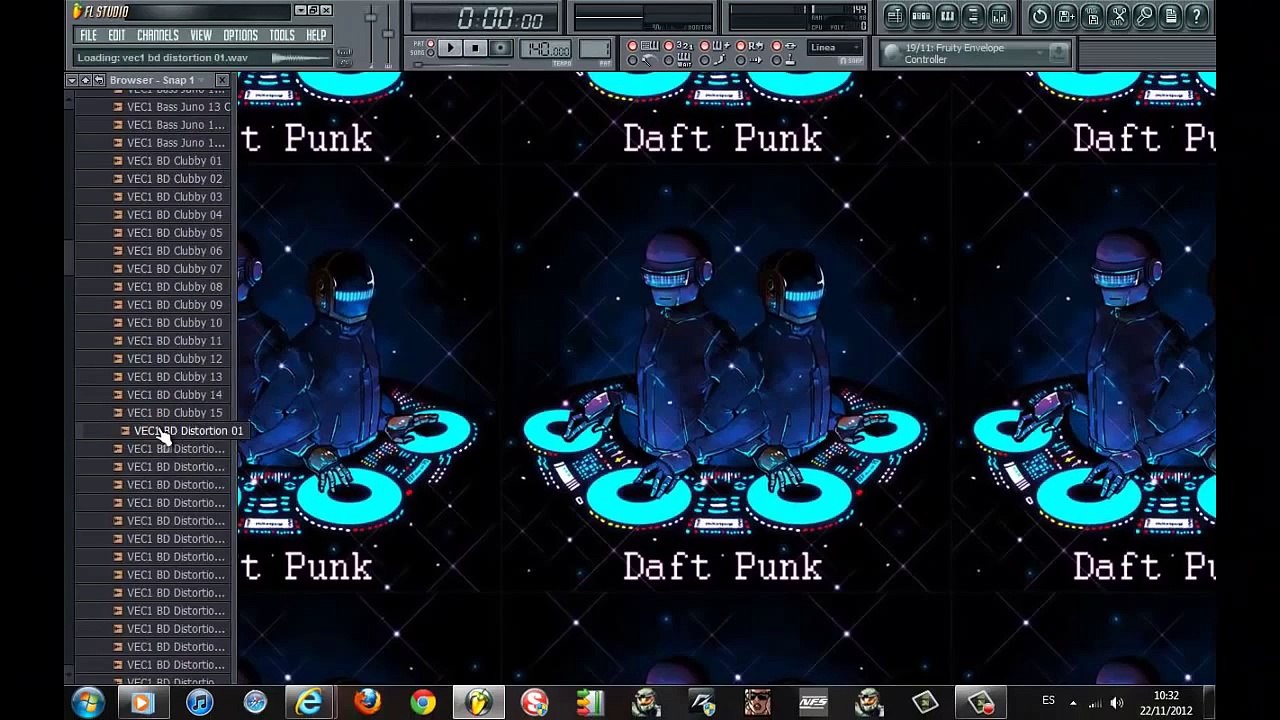
Task: Click the Play transport button
Action: pyautogui.click(x=449, y=48)
